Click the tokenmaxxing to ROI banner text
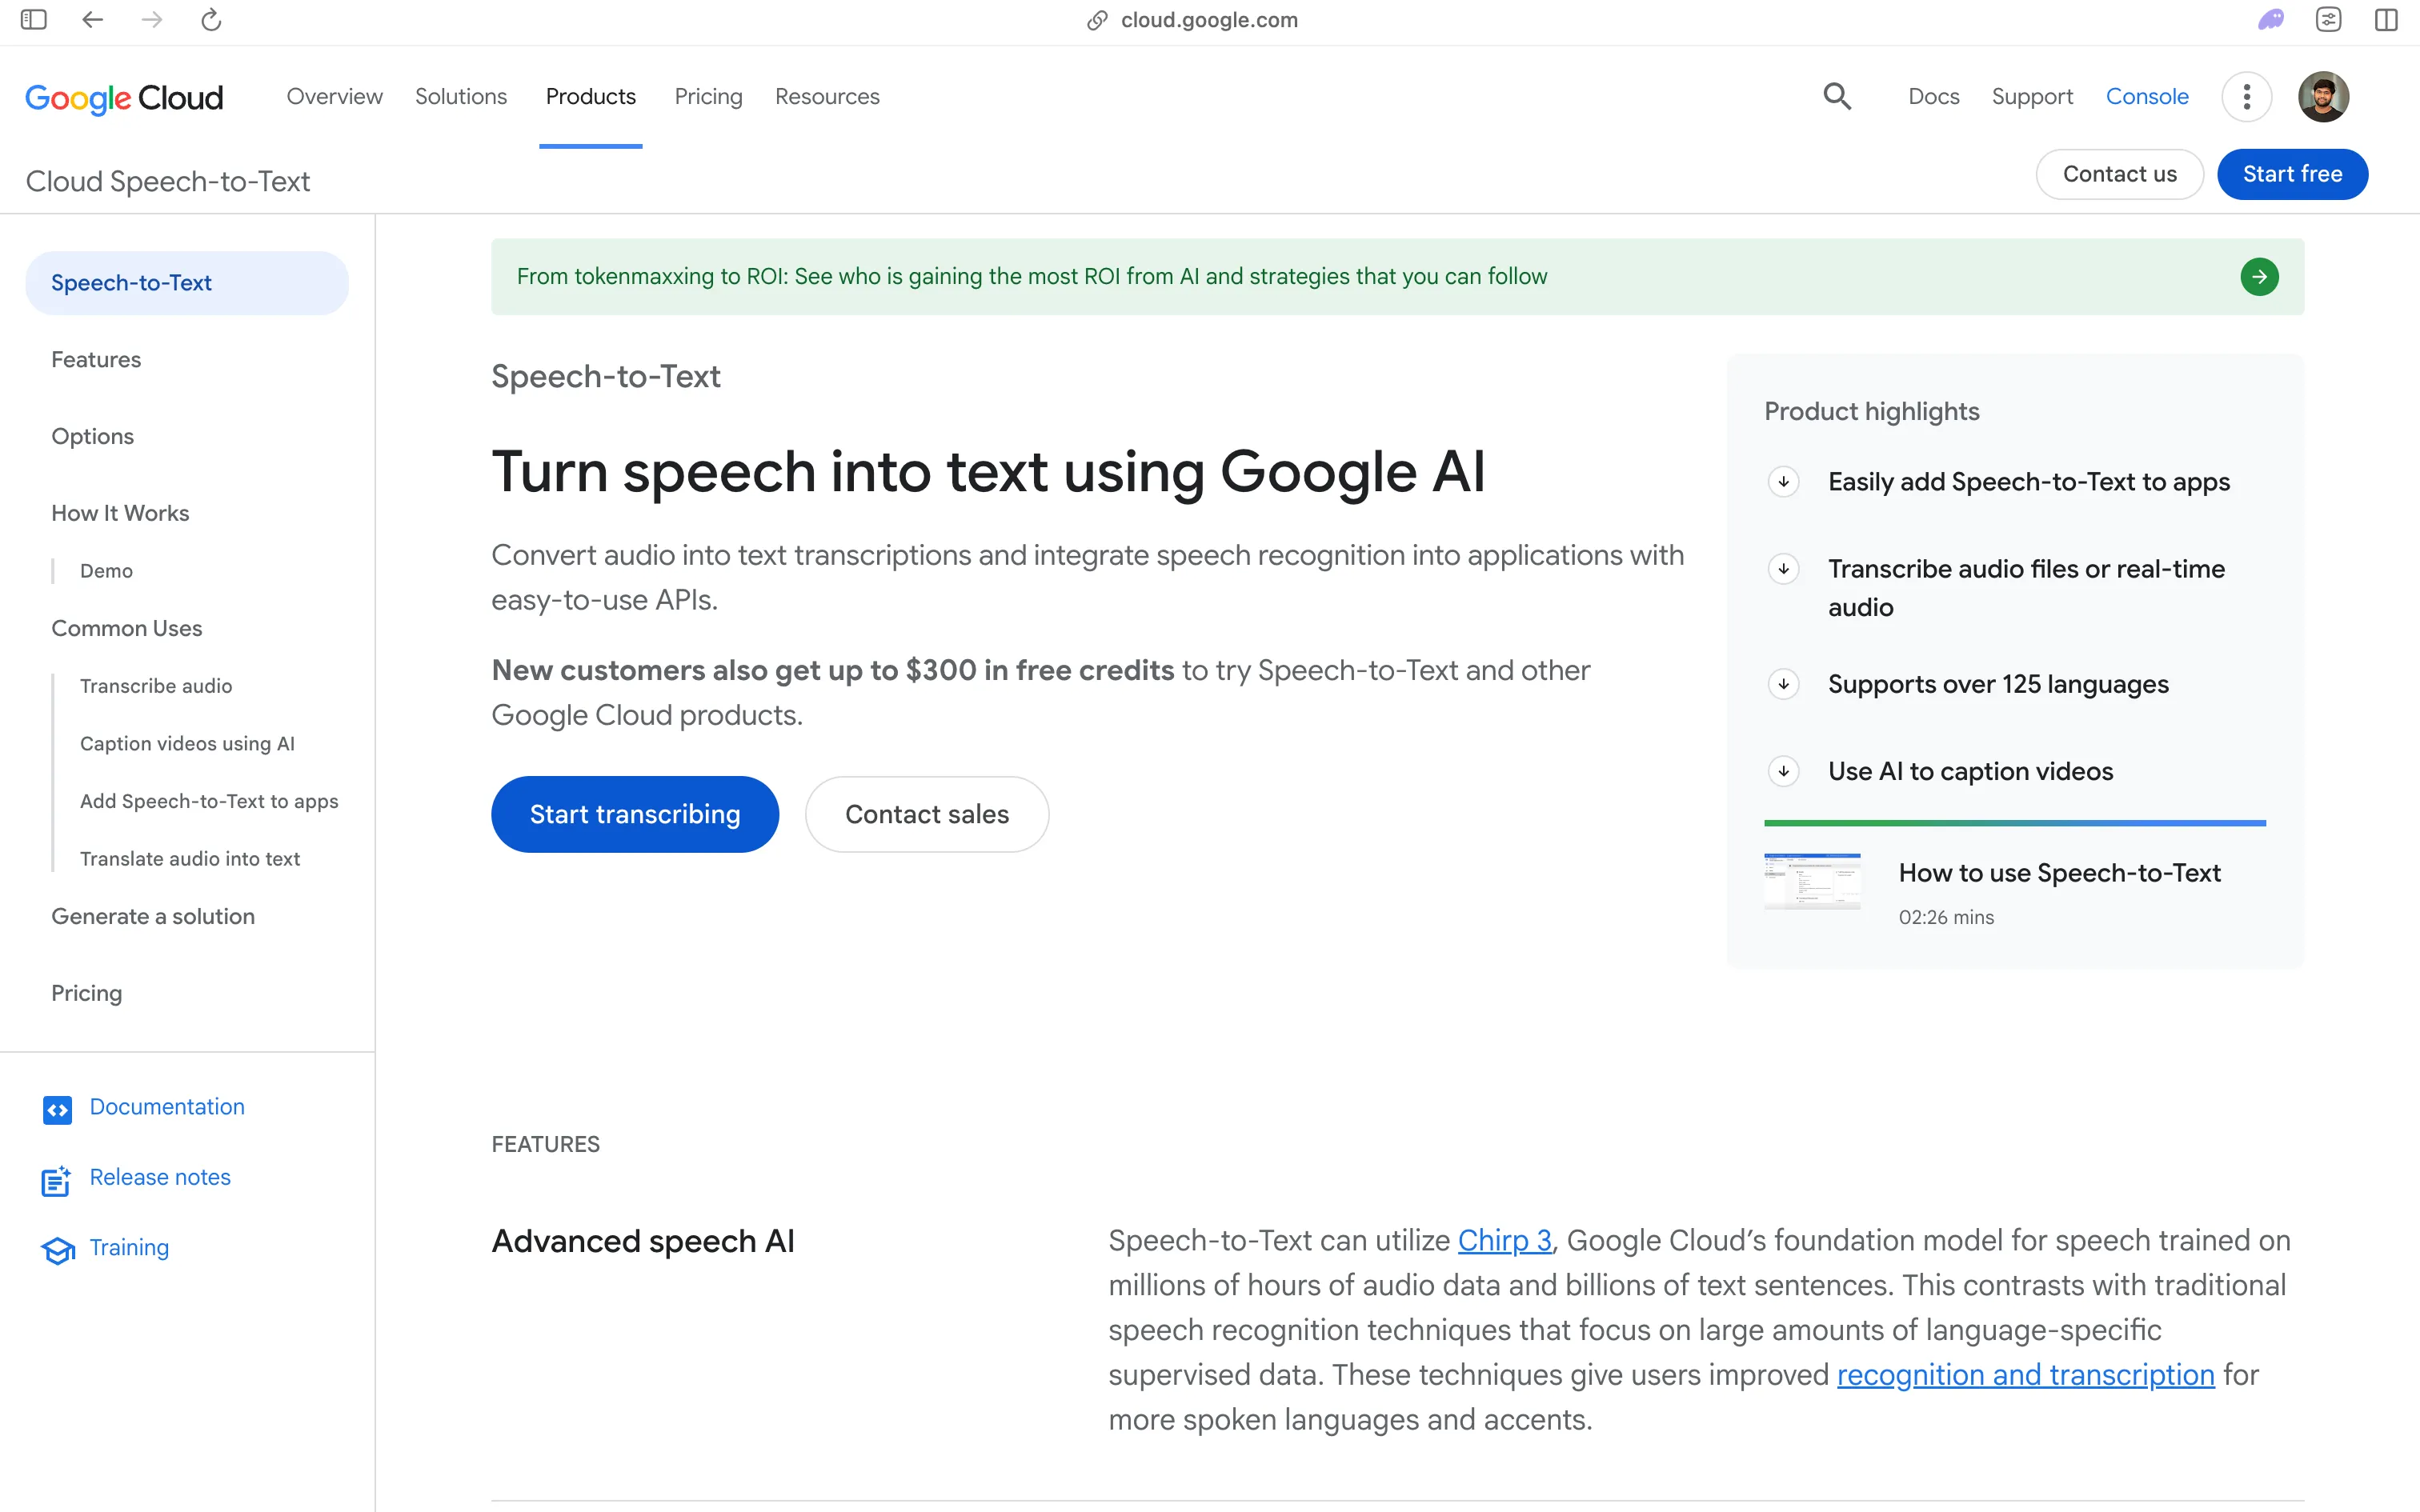 pyautogui.click(x=1032, y=276)
